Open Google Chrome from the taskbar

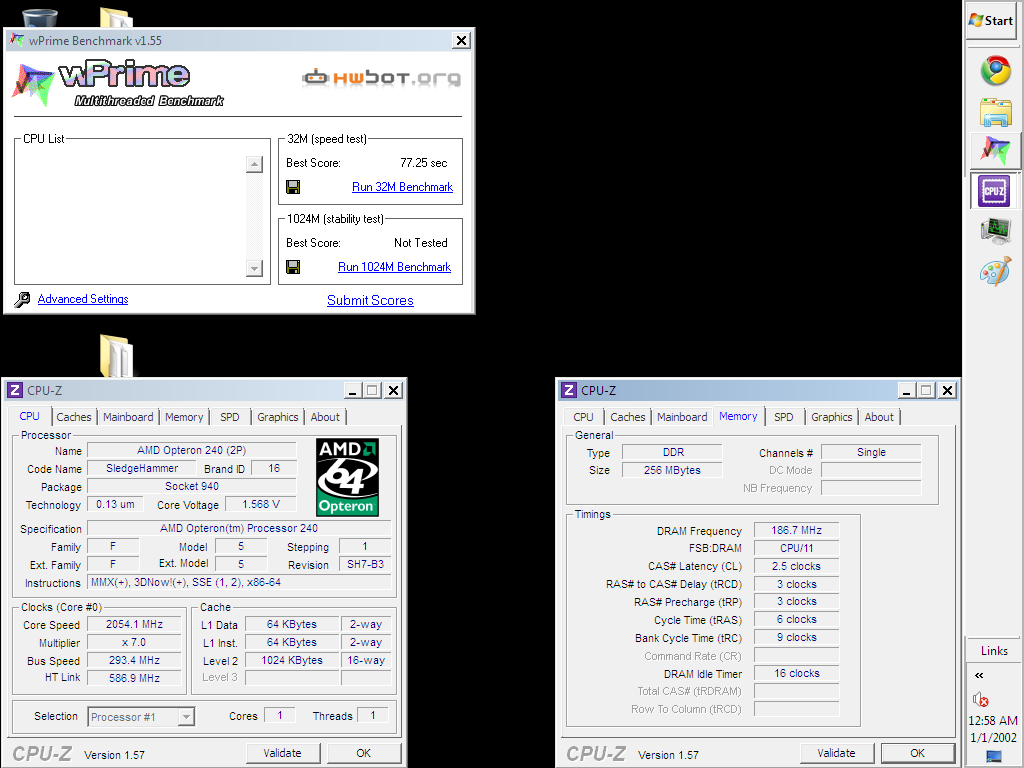(x=995, y=71)
